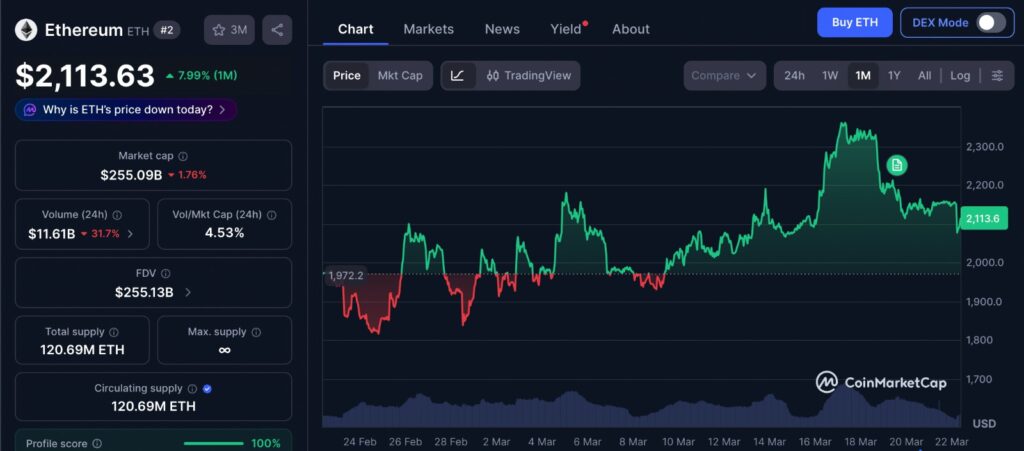Open the News tab
Viewport: 1024px width, 451px height.
[x=502, y=29]
